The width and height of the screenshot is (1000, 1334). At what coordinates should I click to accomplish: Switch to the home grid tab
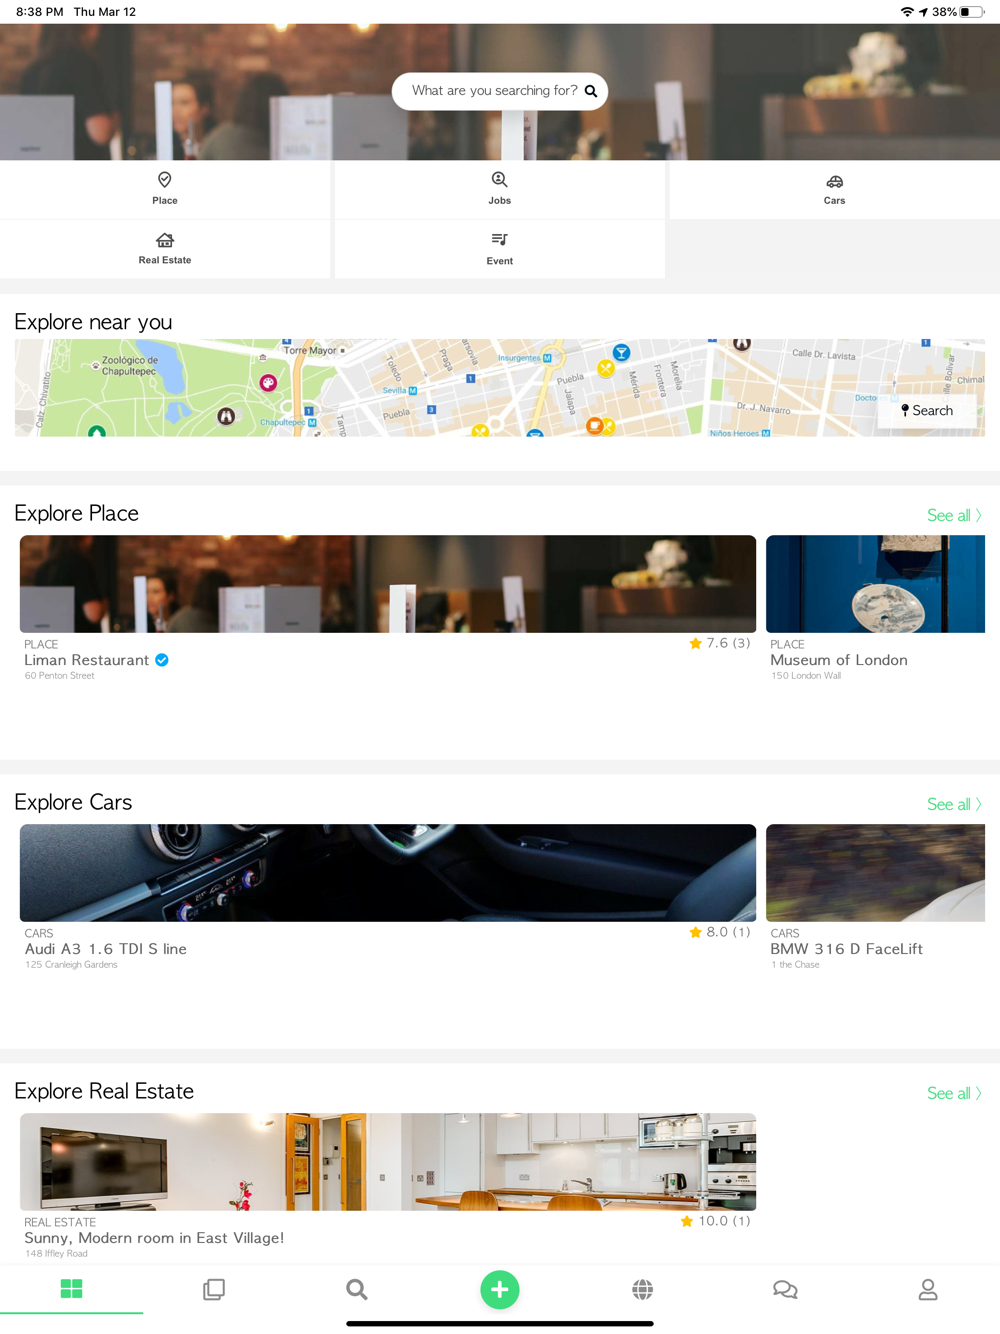coord(71,1290)
